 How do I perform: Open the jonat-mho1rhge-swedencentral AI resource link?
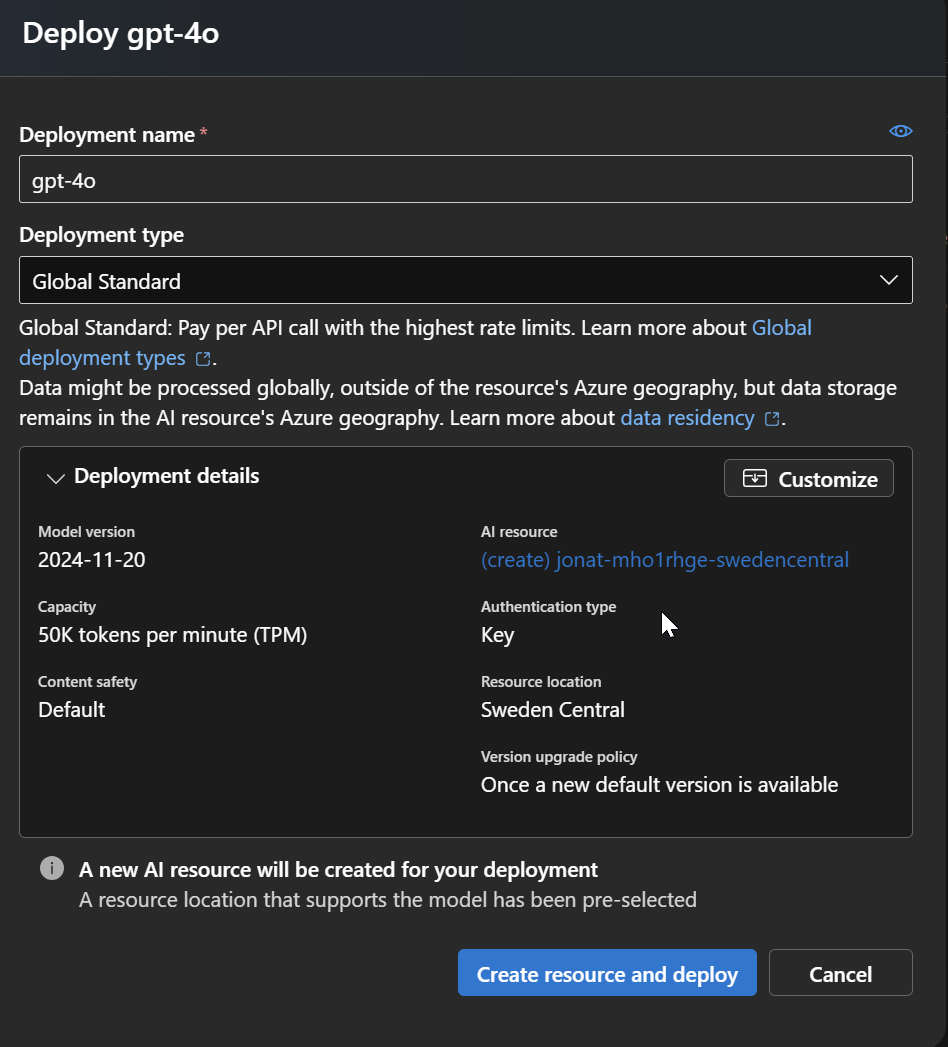(665, 560)
